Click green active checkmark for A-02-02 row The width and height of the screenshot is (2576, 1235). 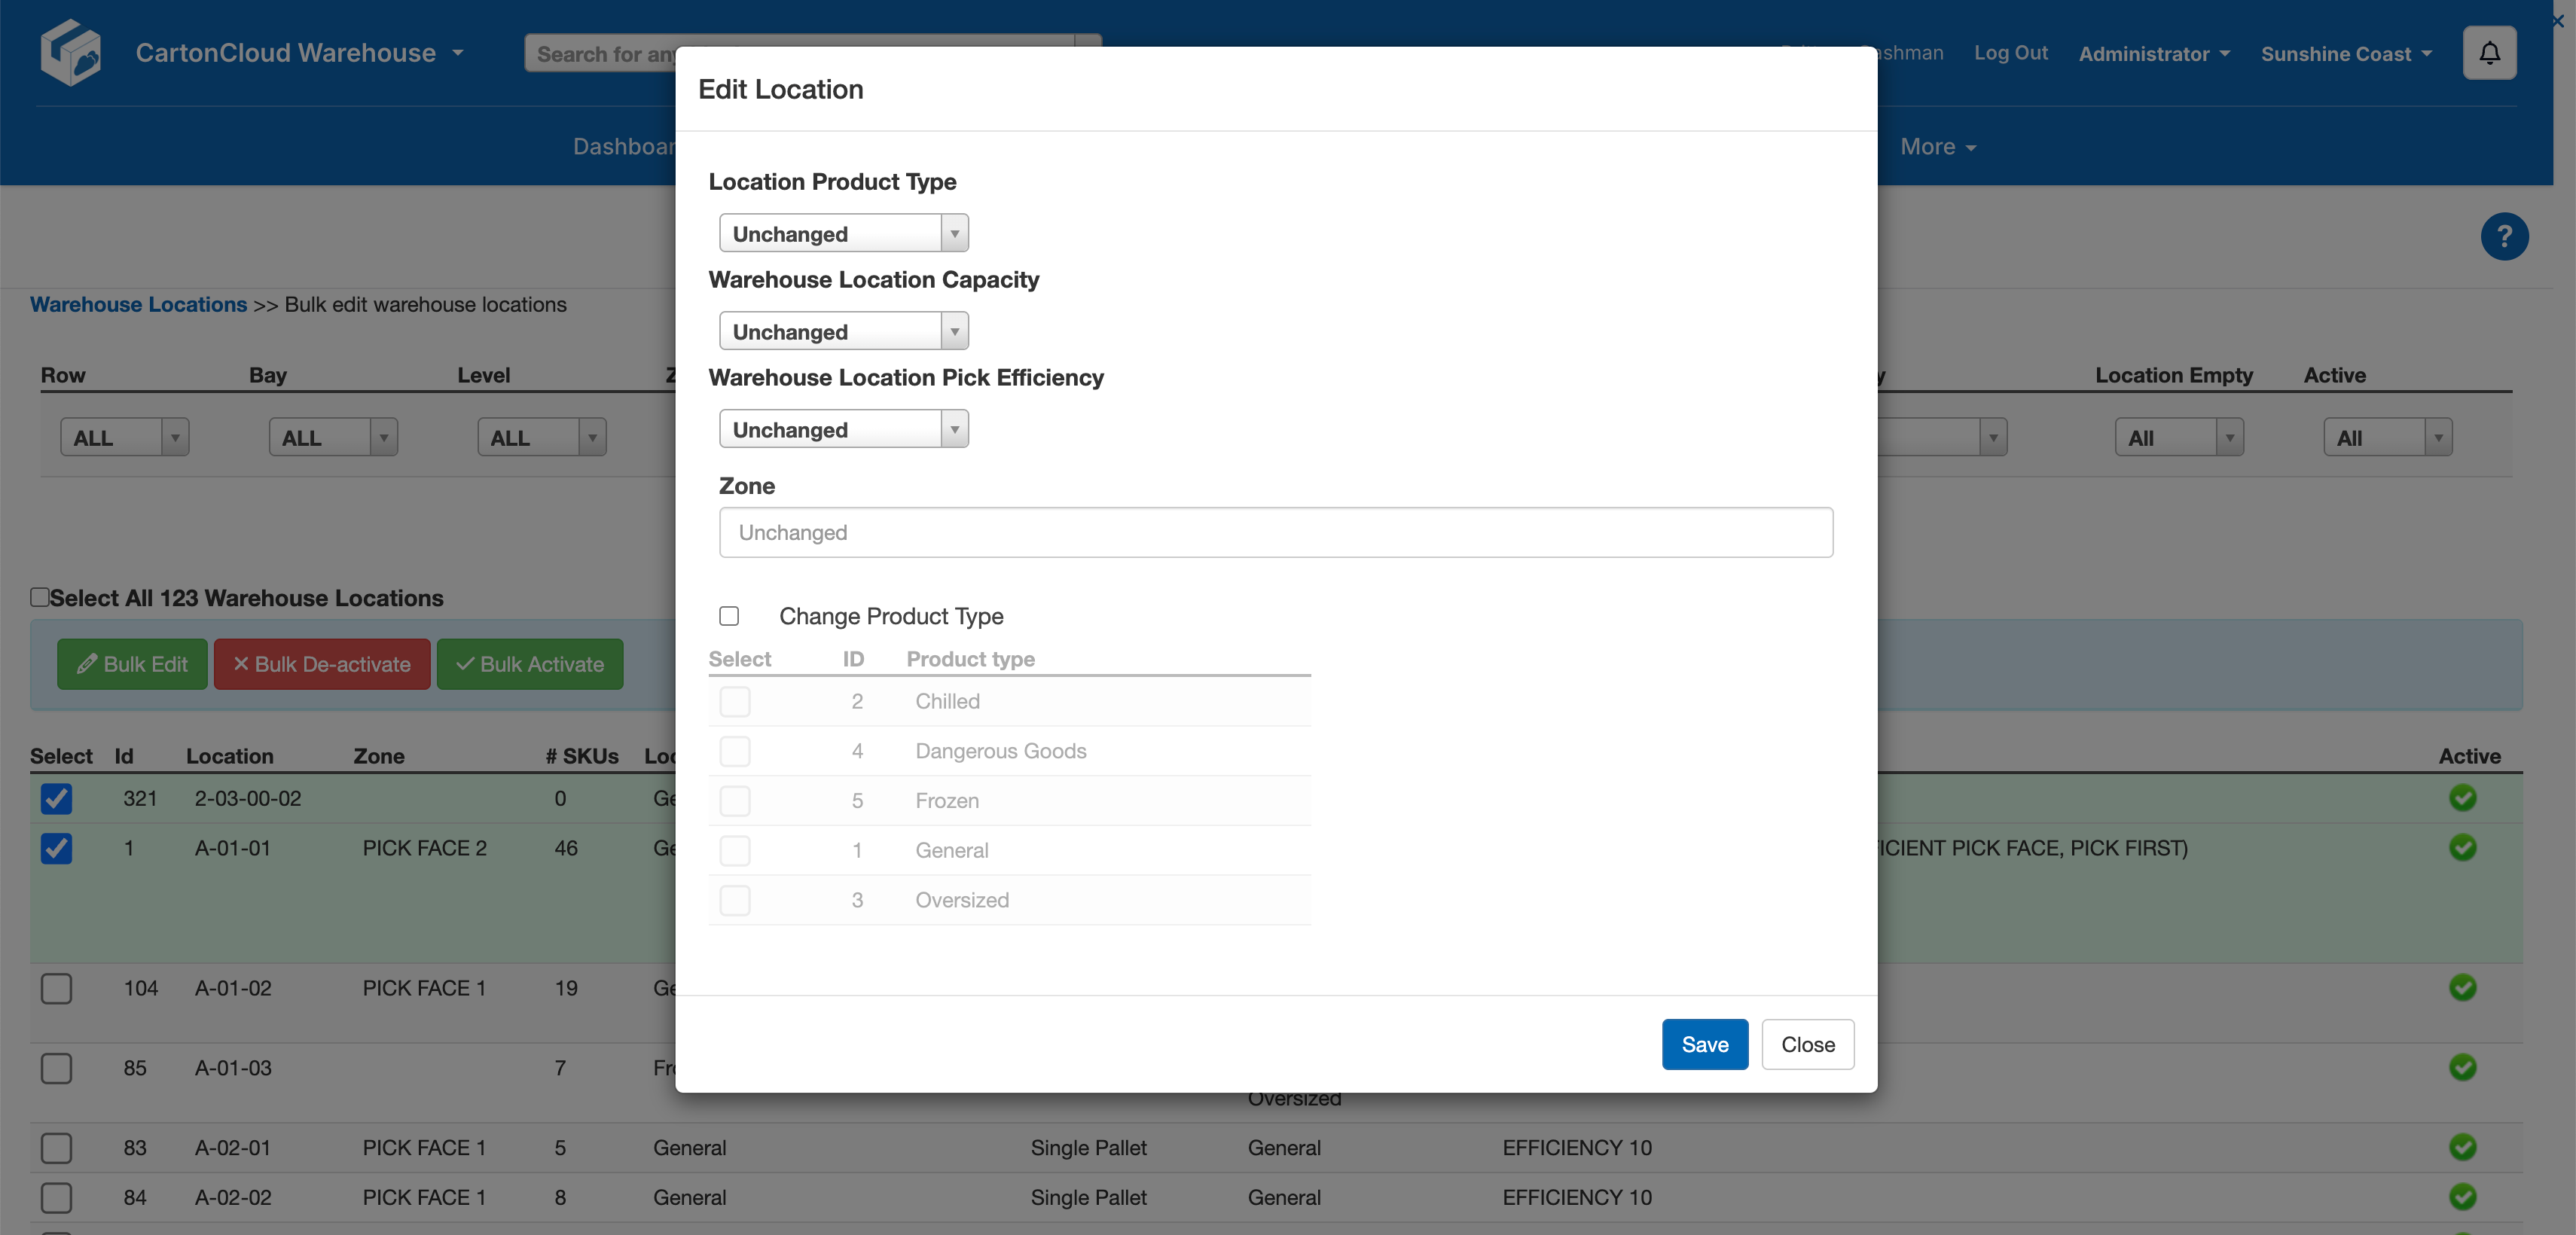2462,1196
